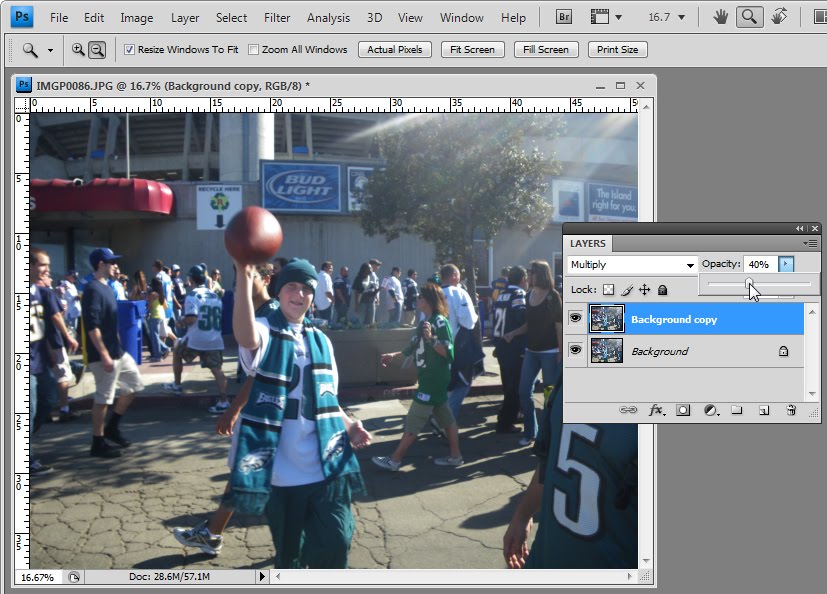Open the Select menu

(232, 17)
